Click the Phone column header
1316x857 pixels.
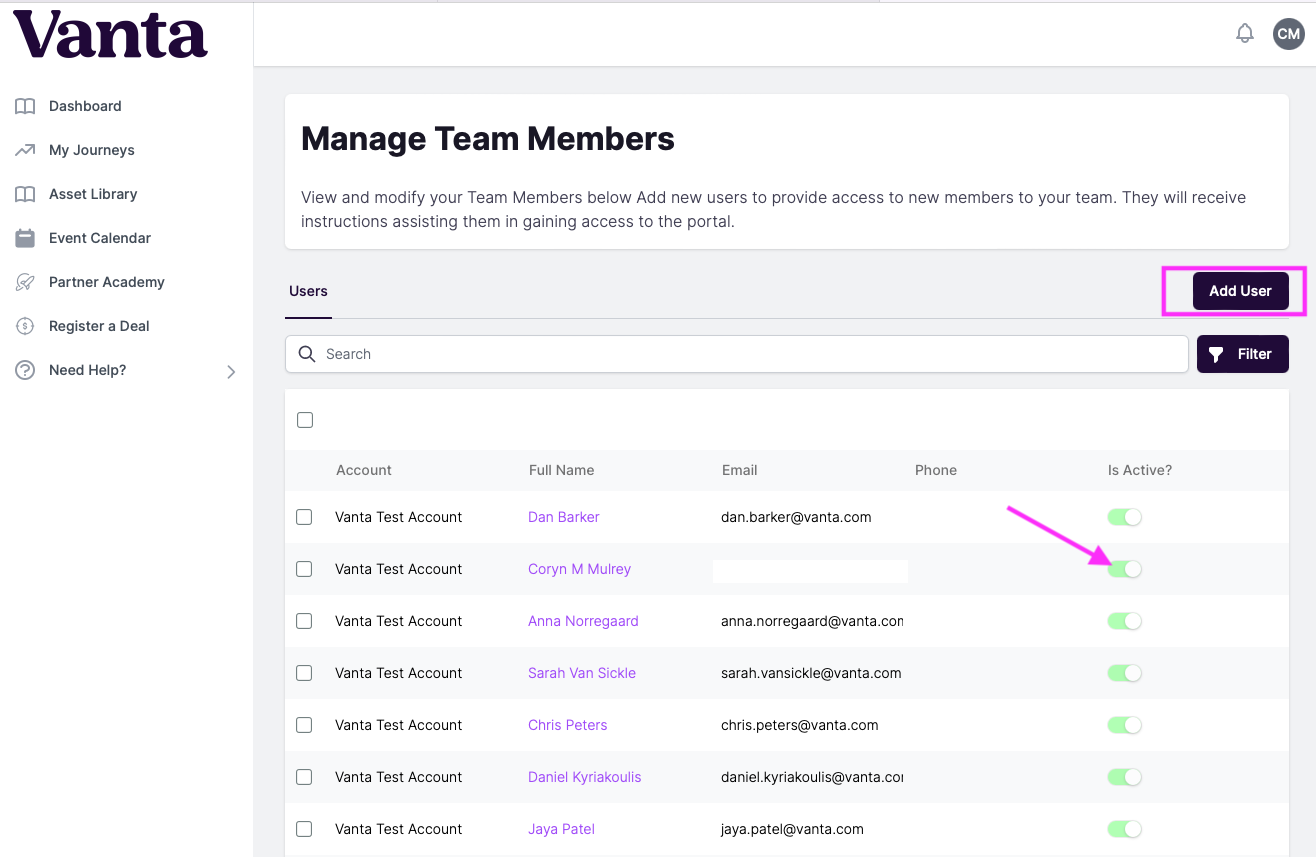pyautogui.click(x=936, y=470)
